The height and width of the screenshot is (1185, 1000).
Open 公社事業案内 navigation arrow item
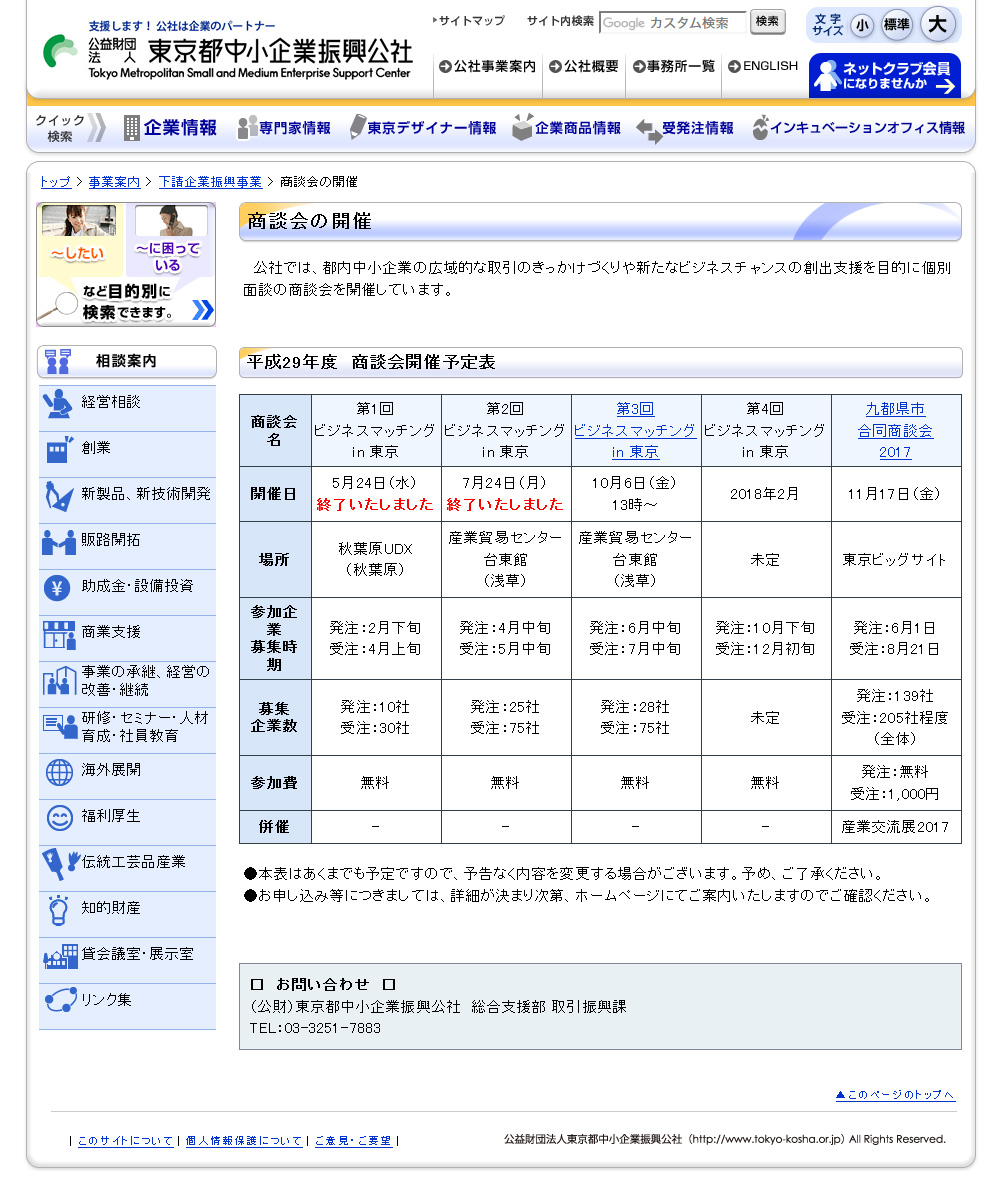[487, 67]
